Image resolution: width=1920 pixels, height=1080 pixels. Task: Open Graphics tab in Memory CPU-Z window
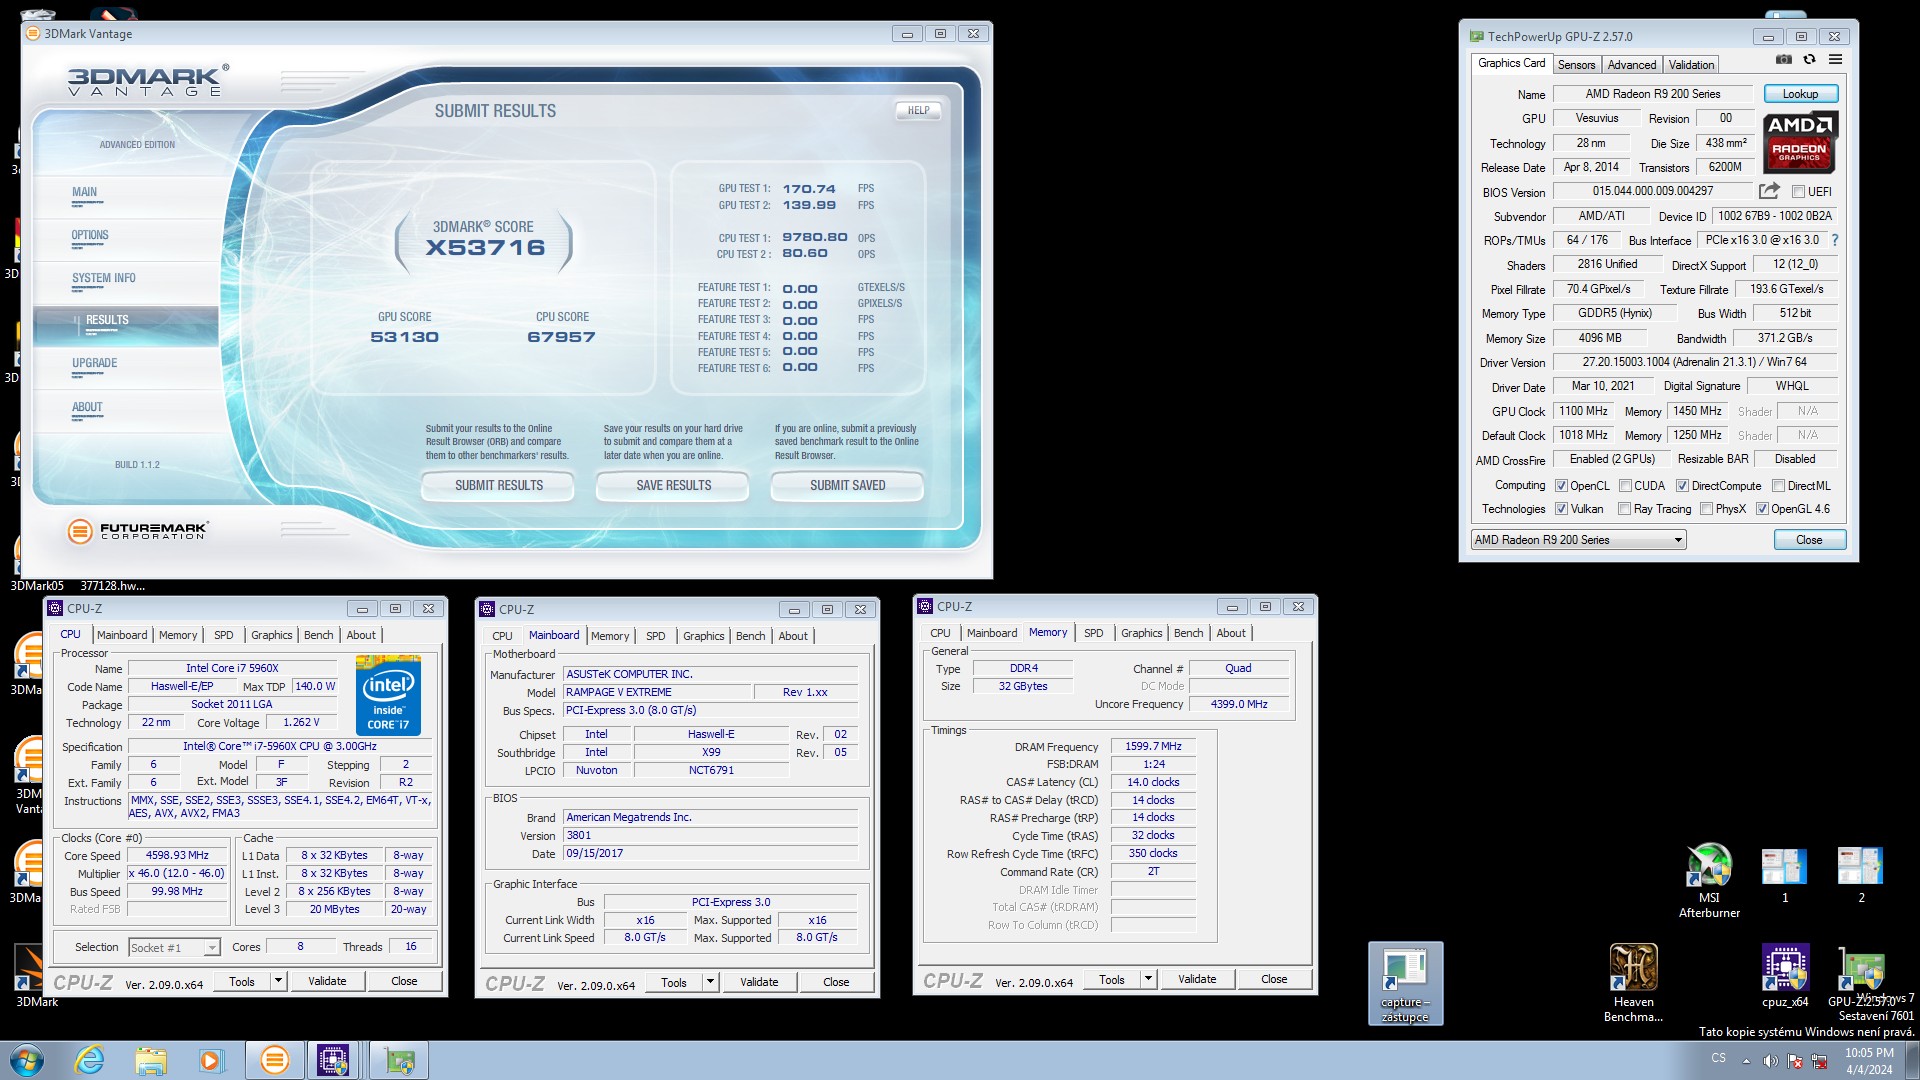pos(1141,633)
